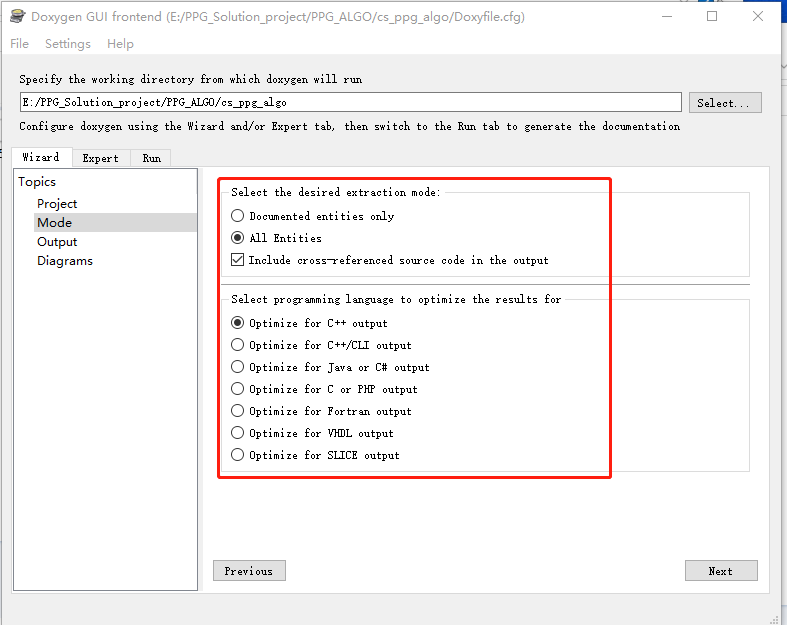Select Optimize for C or PHP output
This screenshot has width=787, height=625.
(x=324, y=389)
